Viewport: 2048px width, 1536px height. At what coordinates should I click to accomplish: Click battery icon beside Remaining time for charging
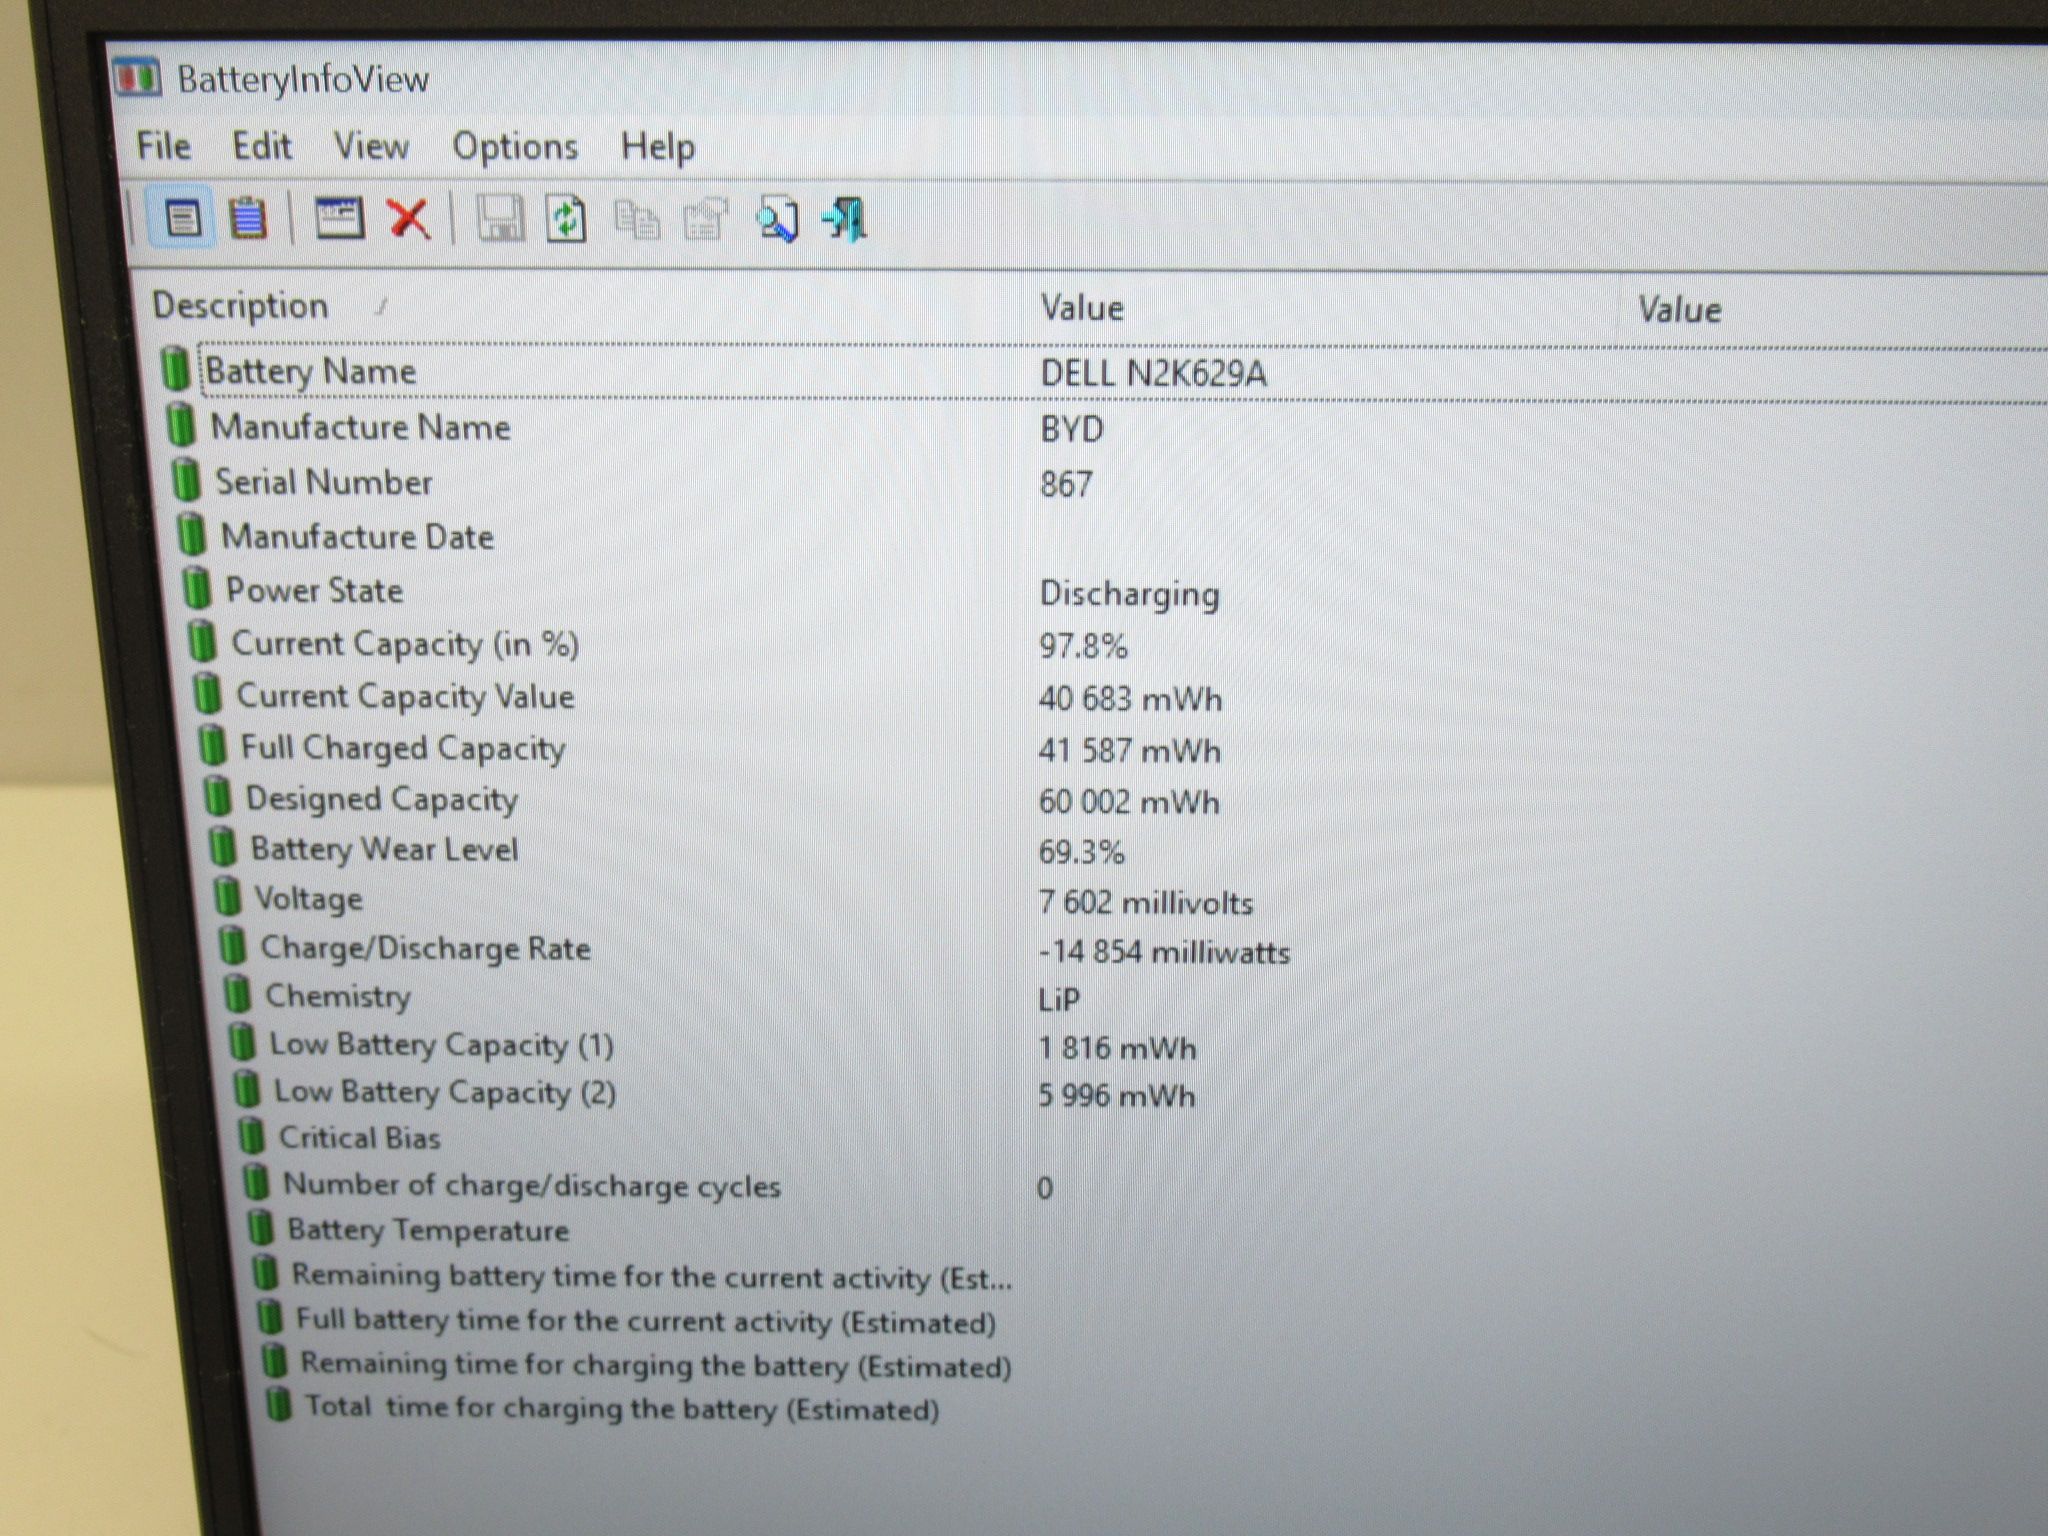click(x=274, y=1361)
